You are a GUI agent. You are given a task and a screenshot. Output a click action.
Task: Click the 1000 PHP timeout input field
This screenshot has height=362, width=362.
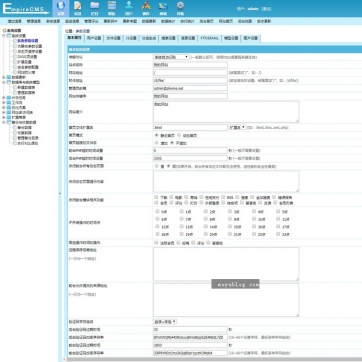point(190,158)
